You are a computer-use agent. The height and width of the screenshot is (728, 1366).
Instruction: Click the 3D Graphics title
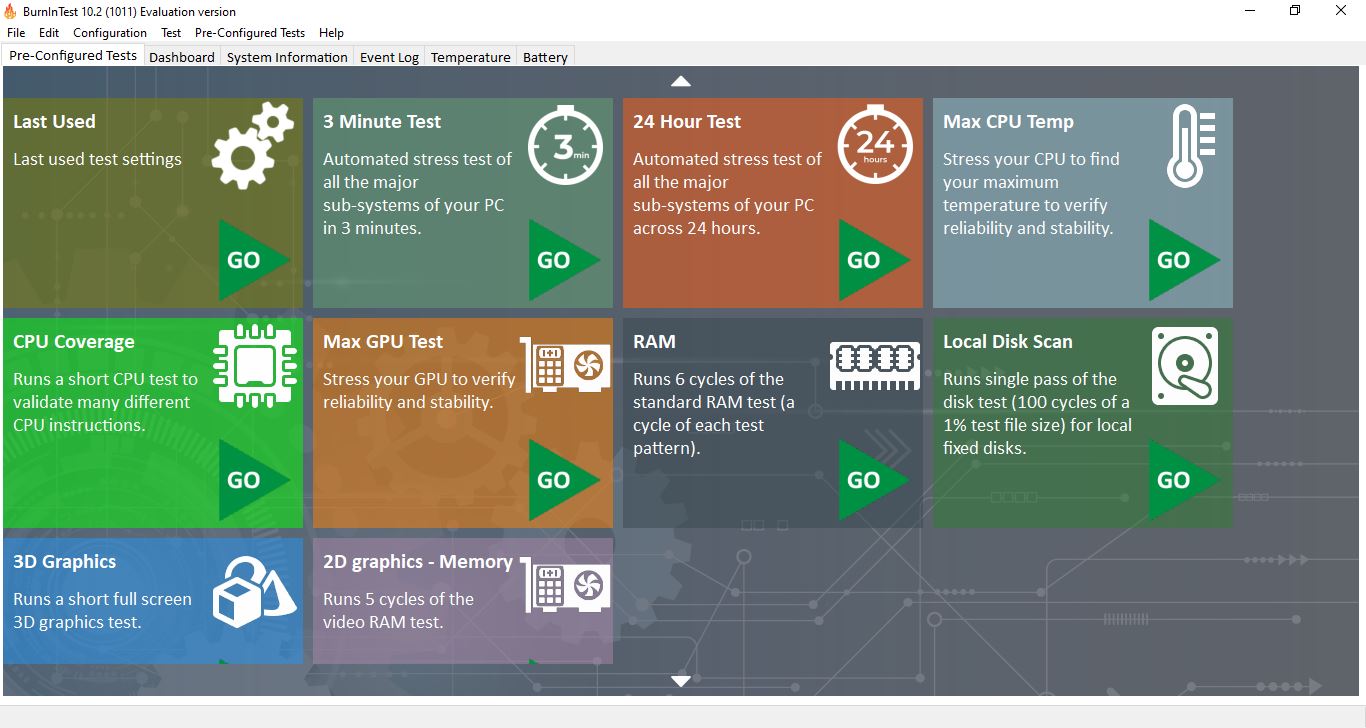point(64,562)
